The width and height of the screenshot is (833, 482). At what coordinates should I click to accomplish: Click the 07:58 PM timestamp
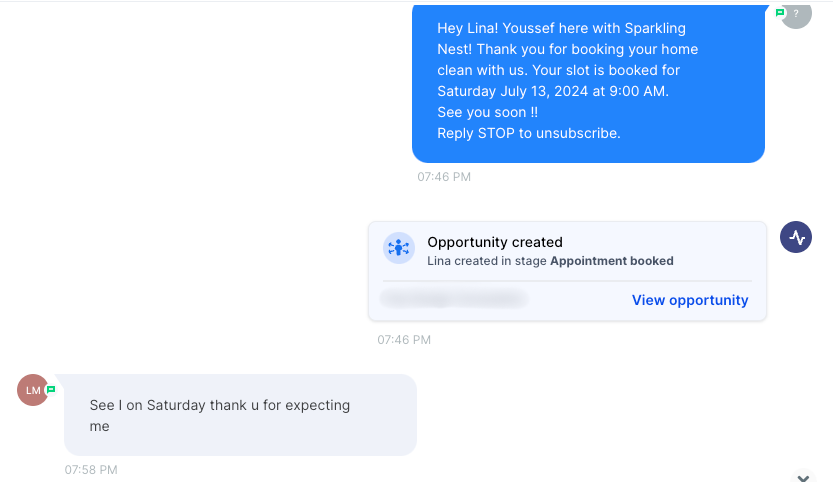click(x=91, y=470)
